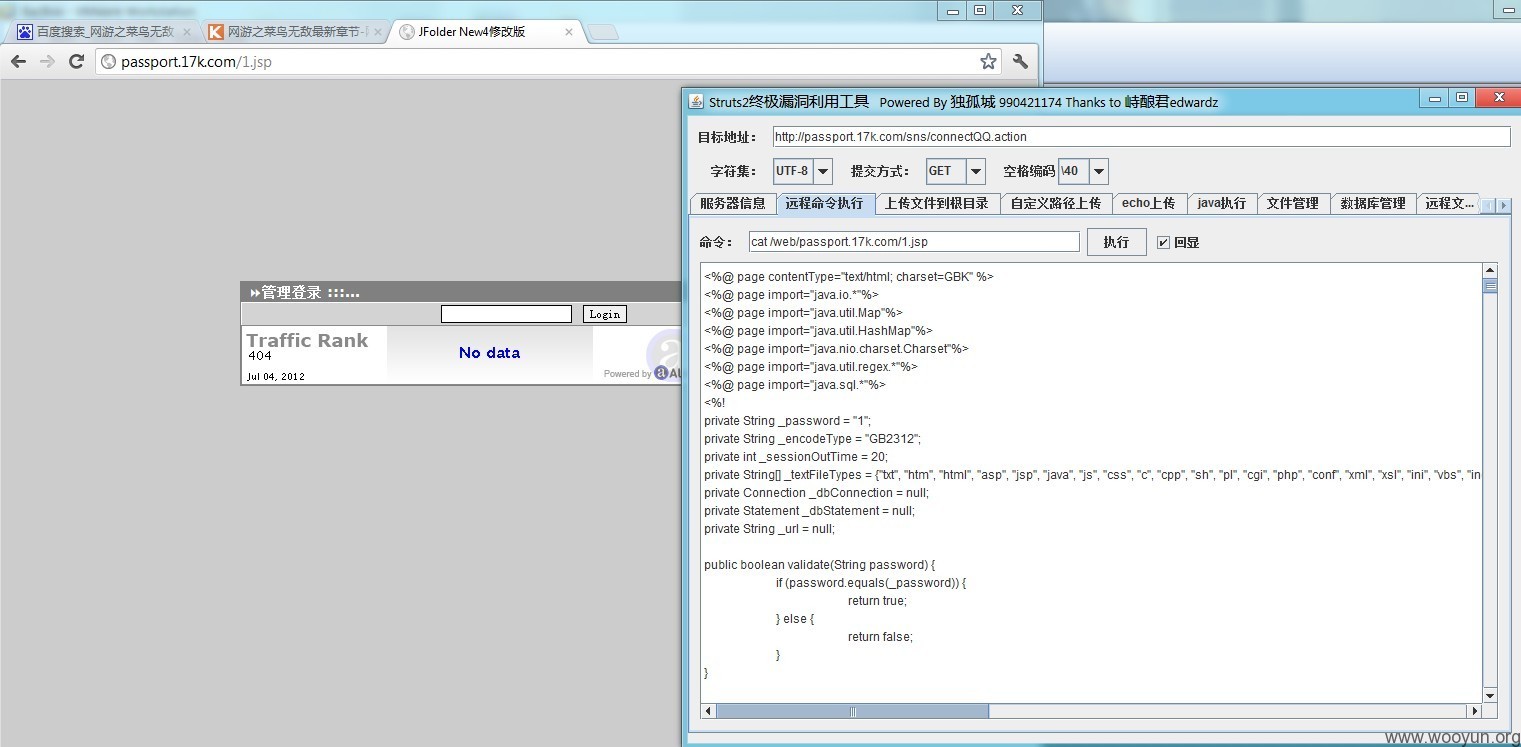Viewport: 1521px width, 747px height.
Task: Click the line 'private String _password = "1";'
Action: [787, 421]
